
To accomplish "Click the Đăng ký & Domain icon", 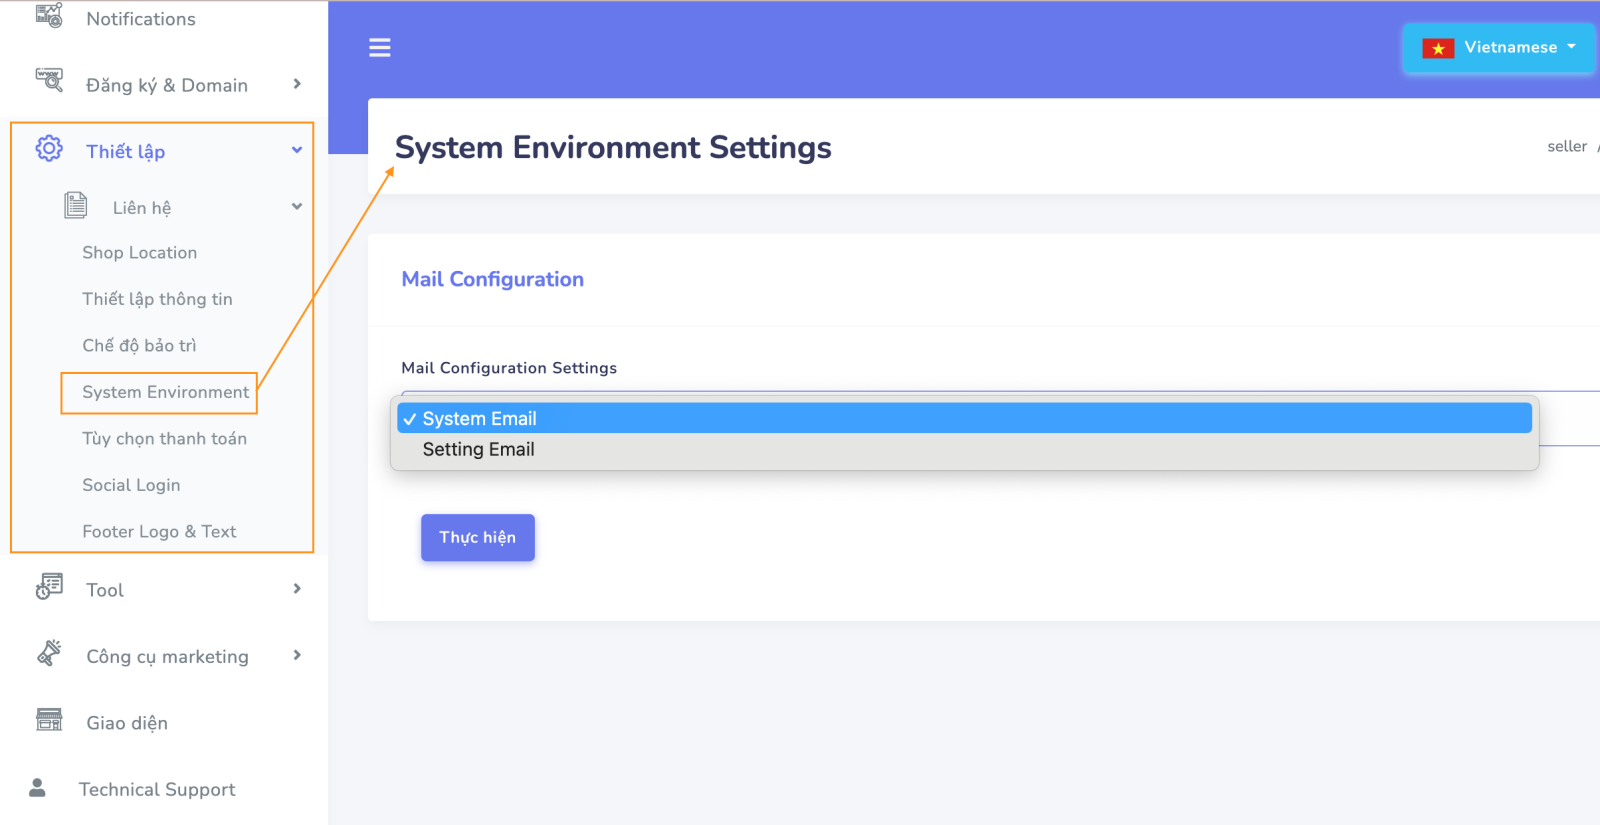I will [49, 81].
